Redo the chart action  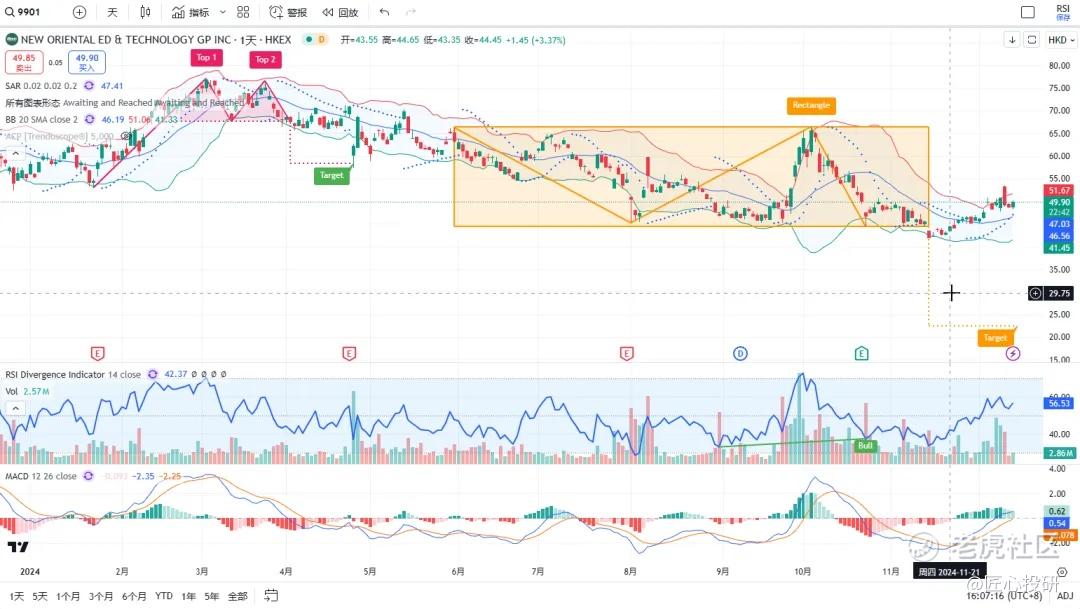(411, 12)
